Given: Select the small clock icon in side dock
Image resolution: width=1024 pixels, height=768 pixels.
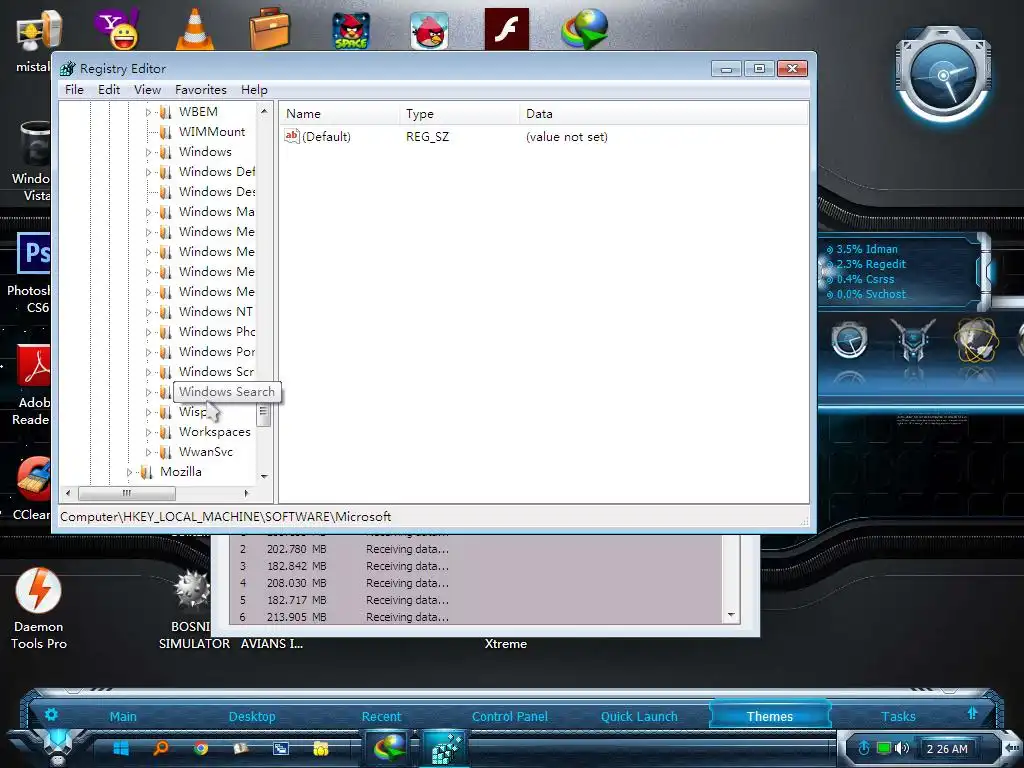Looking at the screenshot, I should 849,341.
